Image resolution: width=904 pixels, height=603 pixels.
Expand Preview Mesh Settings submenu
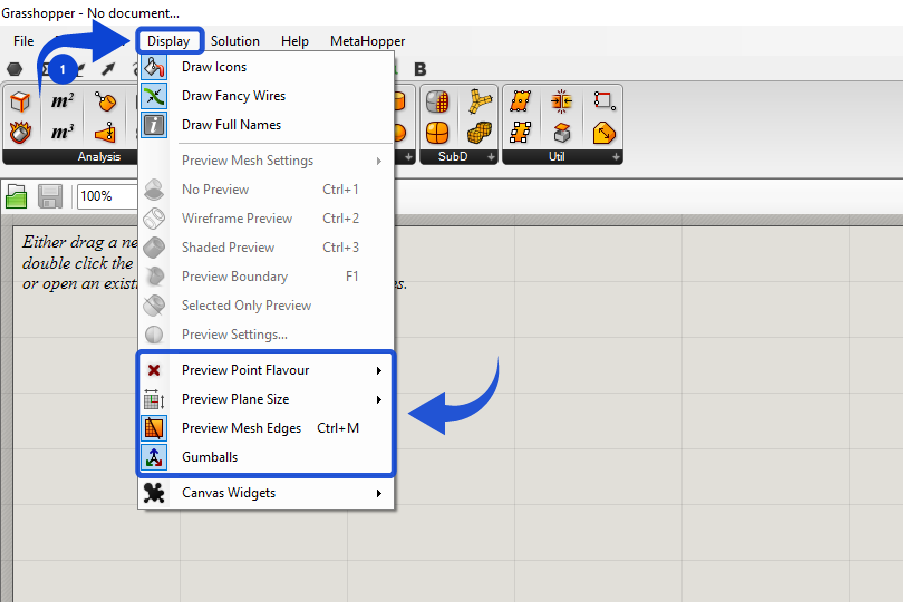point(266,160)
